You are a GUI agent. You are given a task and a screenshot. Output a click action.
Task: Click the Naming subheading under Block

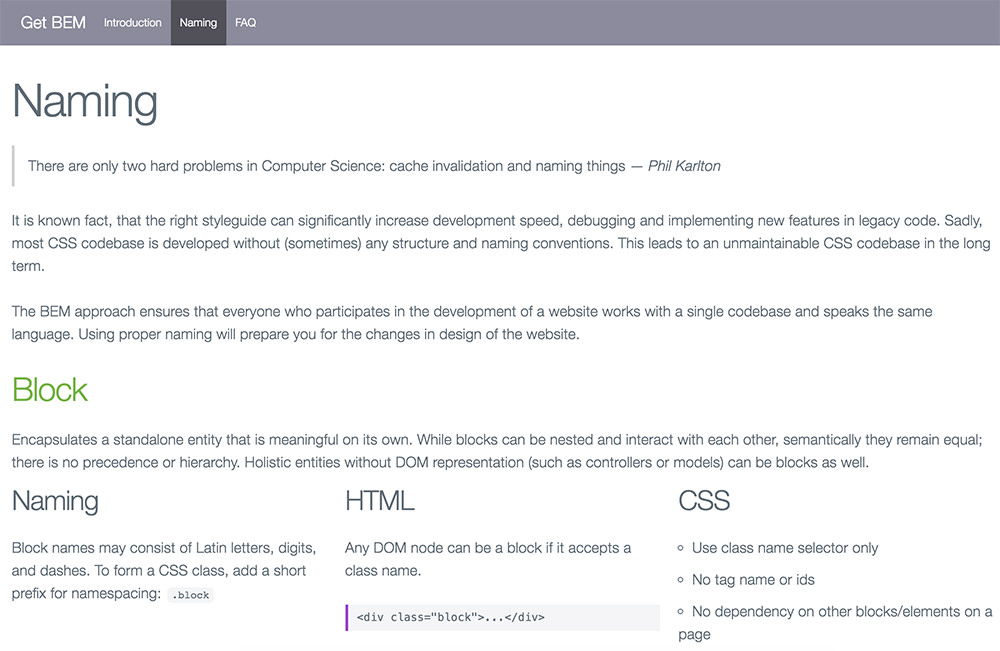55,500
